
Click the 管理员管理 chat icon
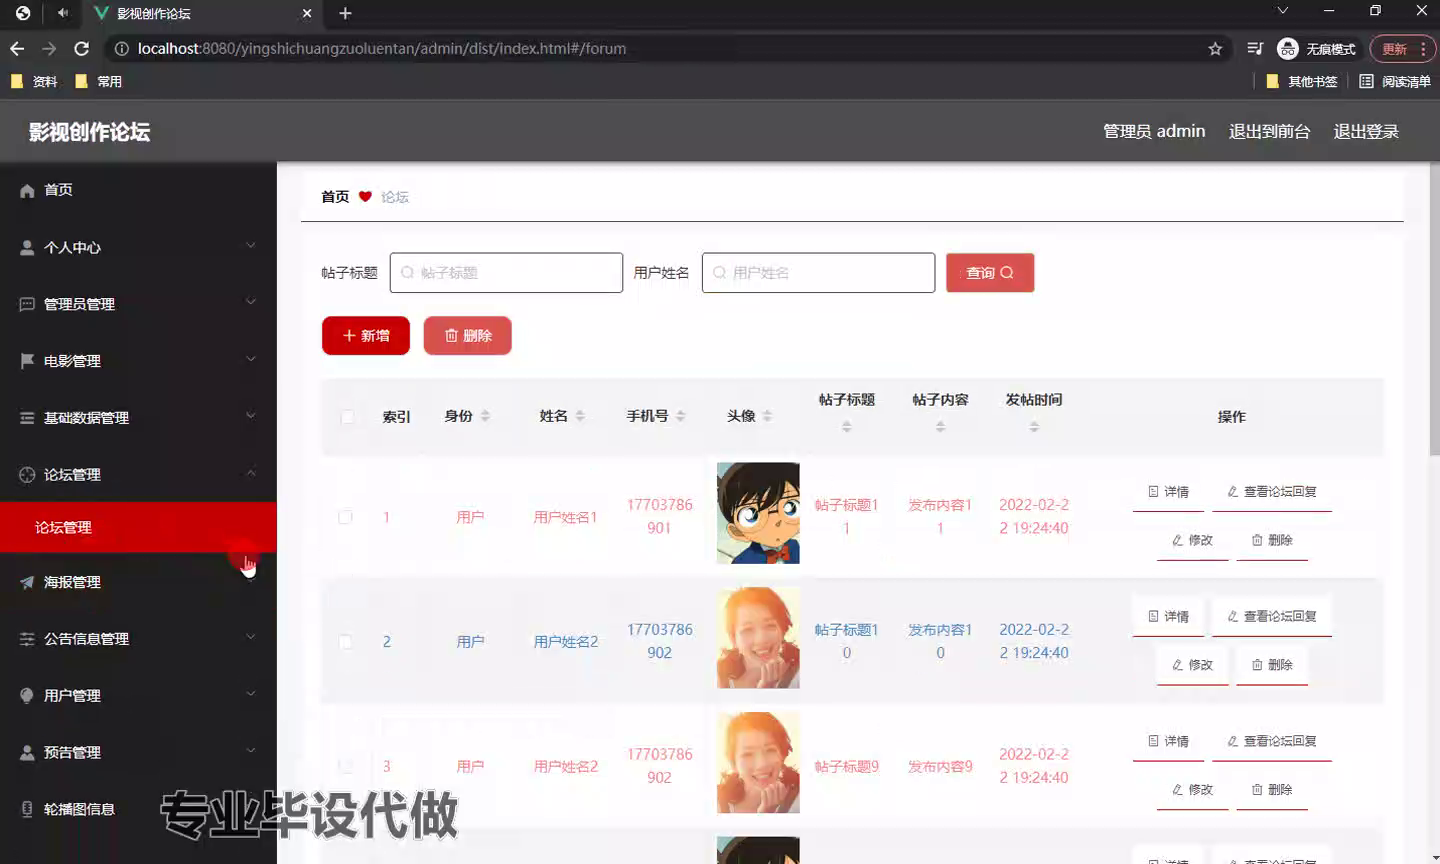27,305
